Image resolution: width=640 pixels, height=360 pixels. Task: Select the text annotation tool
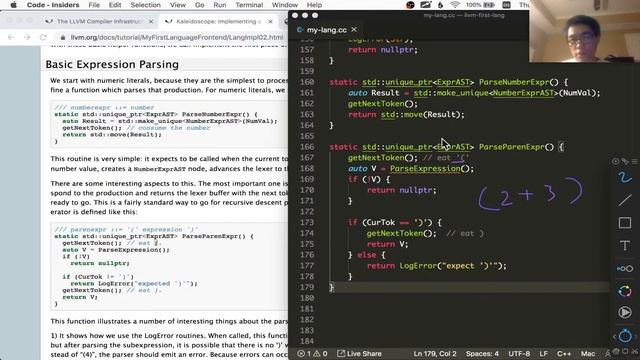point(624,245)
